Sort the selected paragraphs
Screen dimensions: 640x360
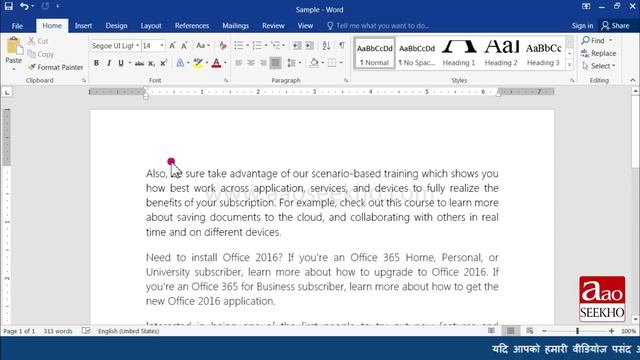tap(326, 46)
